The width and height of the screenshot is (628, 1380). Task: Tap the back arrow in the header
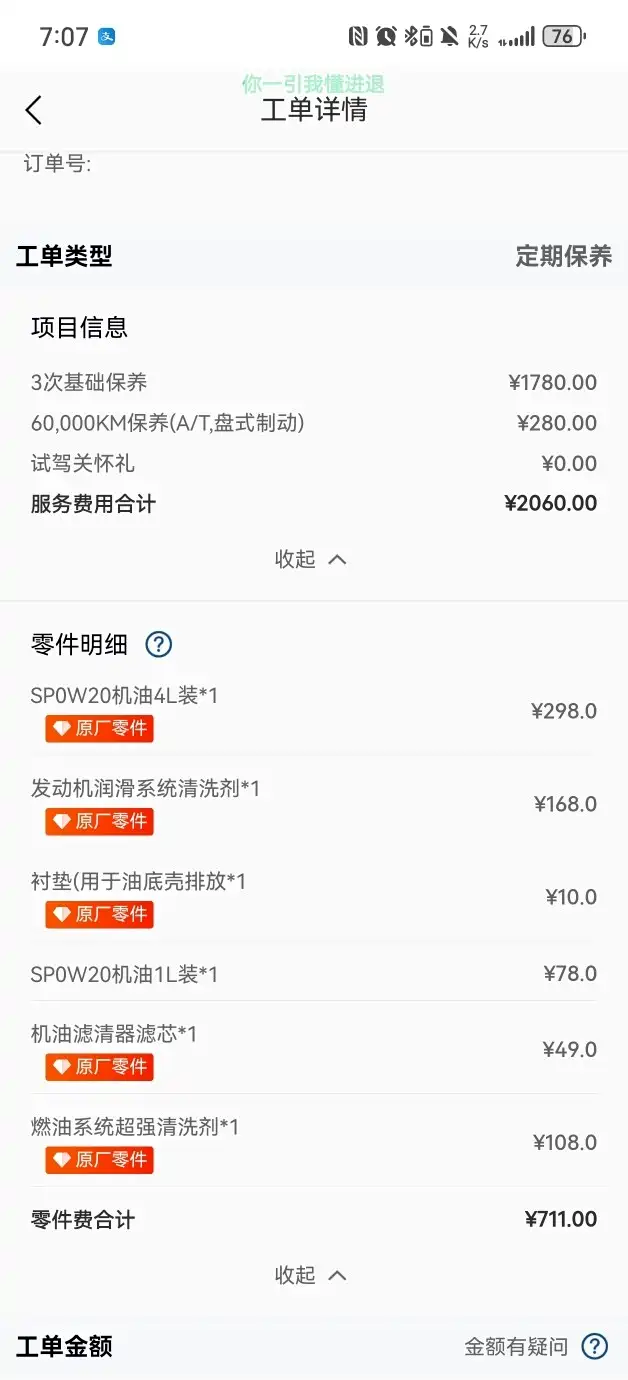point(34,110)
